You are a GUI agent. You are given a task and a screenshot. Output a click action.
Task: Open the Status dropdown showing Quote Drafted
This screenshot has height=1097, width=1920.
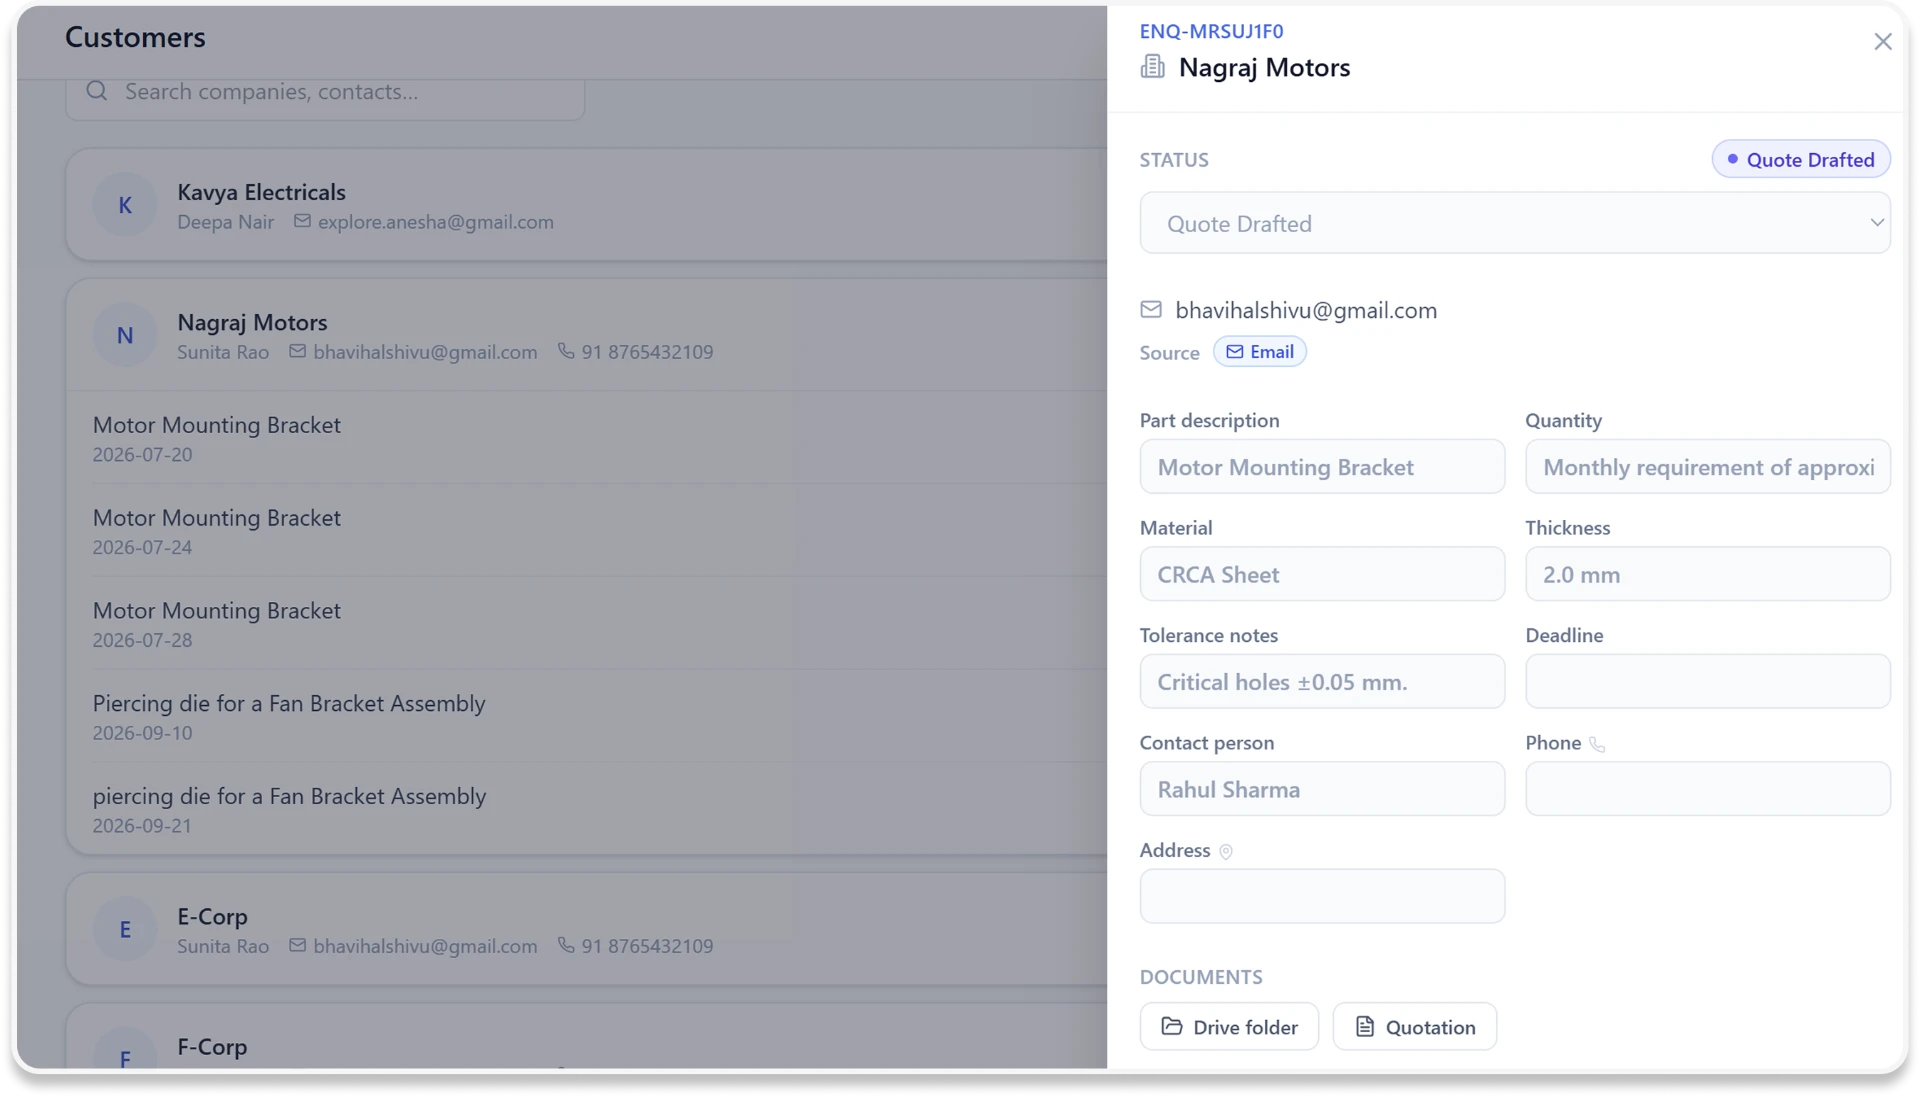click(x=1515, y=223)
